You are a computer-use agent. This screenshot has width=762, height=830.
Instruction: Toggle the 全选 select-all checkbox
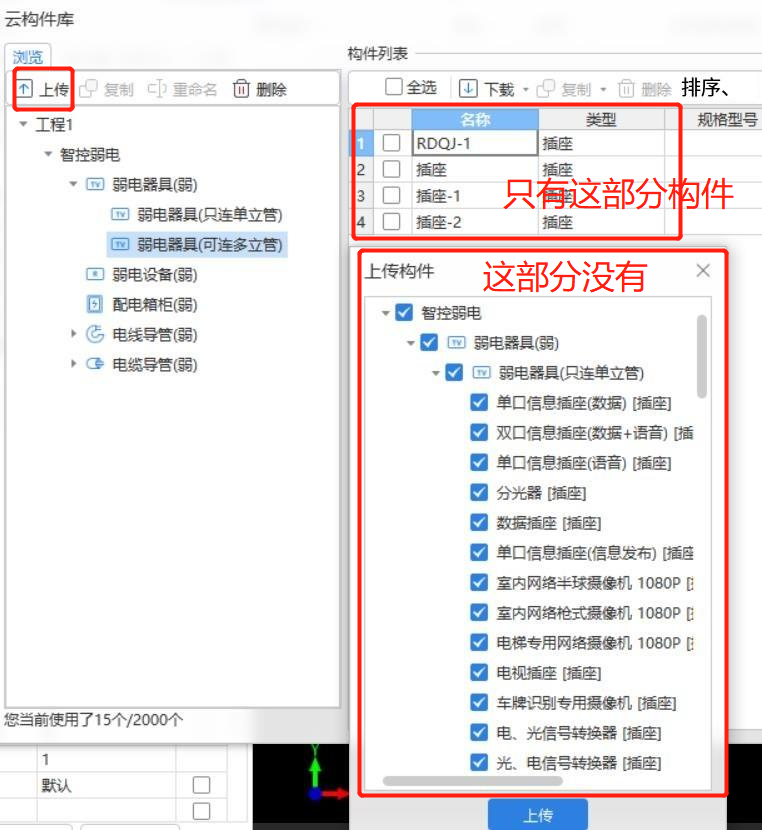(x=394, y=86)
